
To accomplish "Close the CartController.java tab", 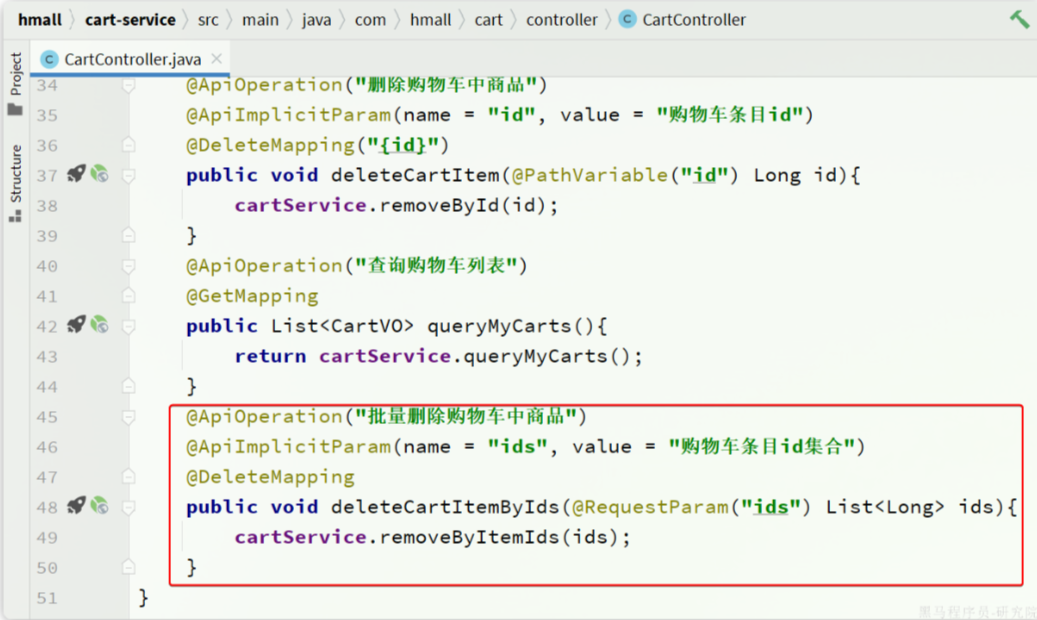I will pos(217,59).
